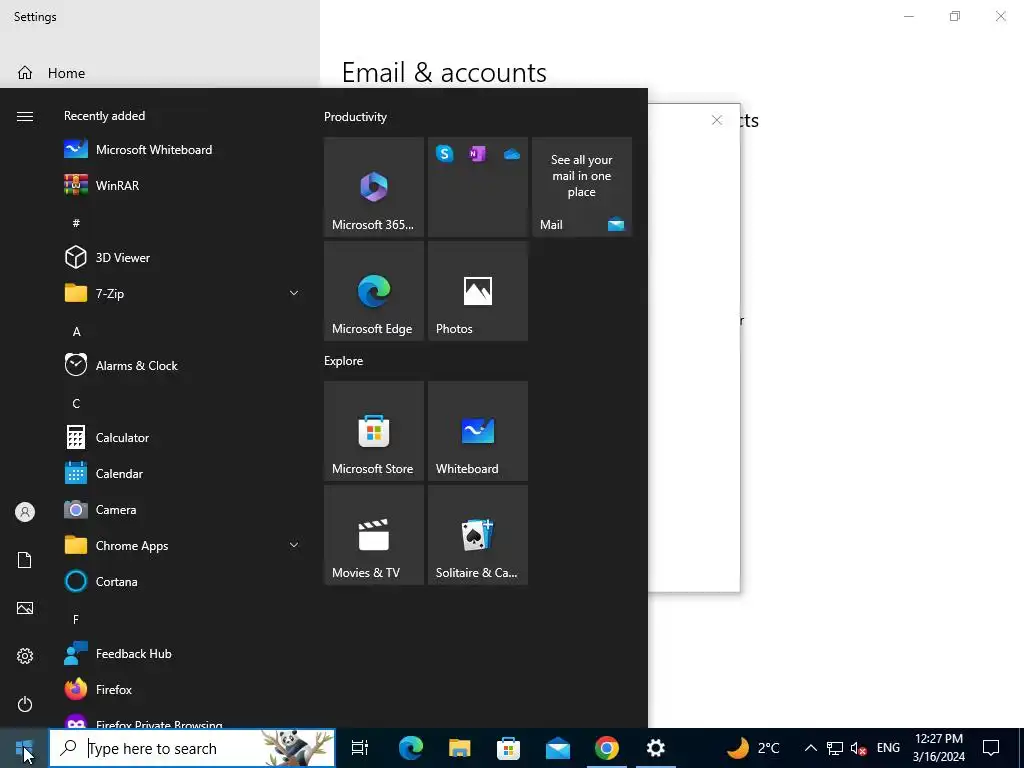This screenshot has width=1024, height=768.
Task: Jump to the # letter group
Action: pos(76,223)
